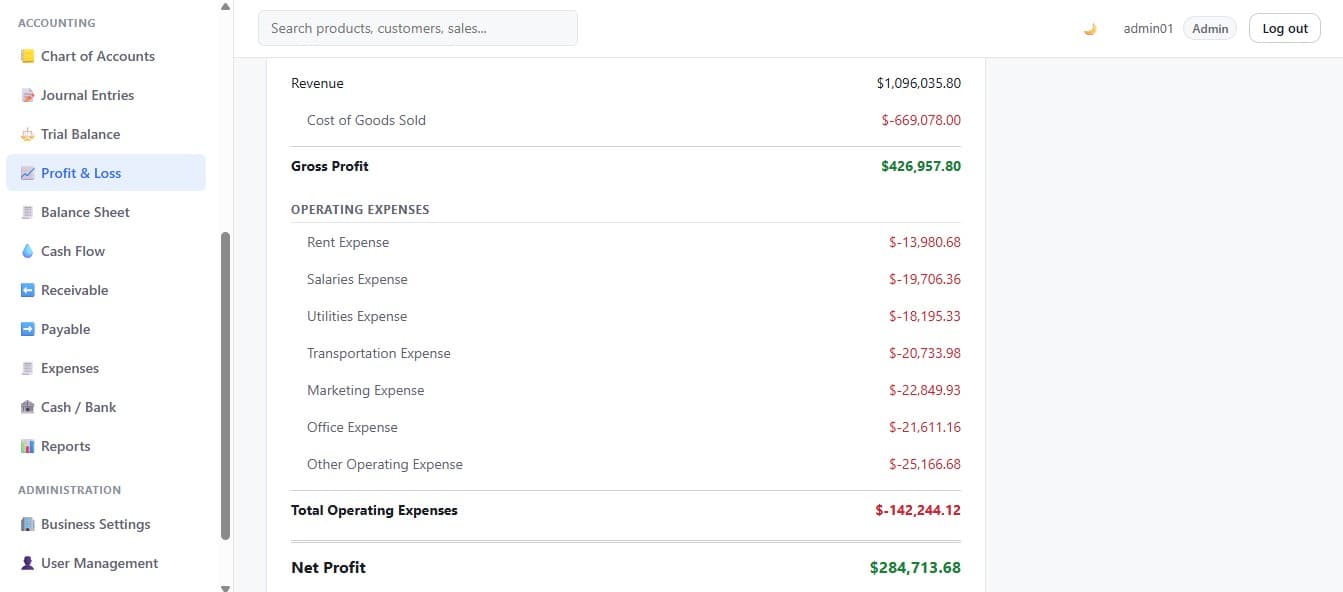Click the Utilities Expense row label
Screen dimensions: 1343x592
pos(357,316)
